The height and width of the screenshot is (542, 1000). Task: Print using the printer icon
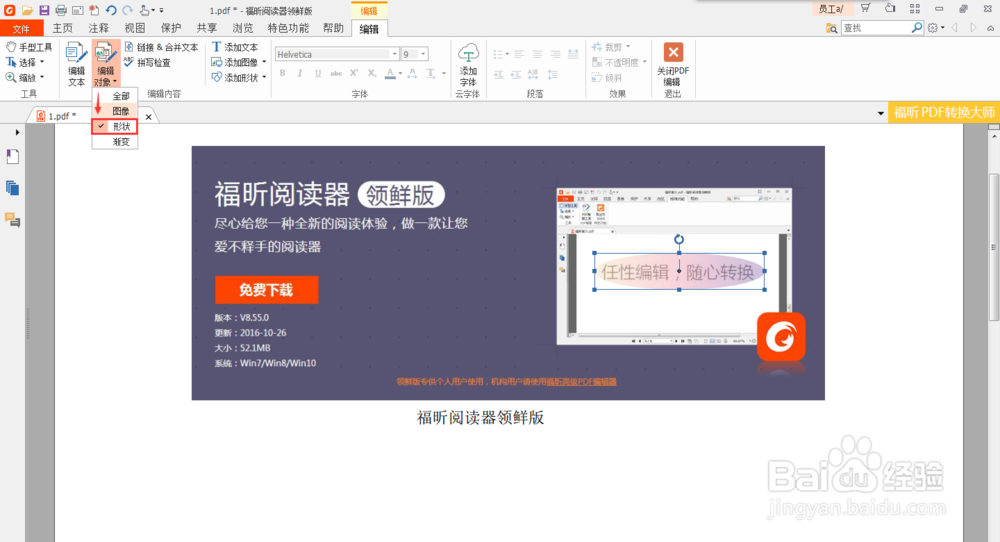click(61, 10)
